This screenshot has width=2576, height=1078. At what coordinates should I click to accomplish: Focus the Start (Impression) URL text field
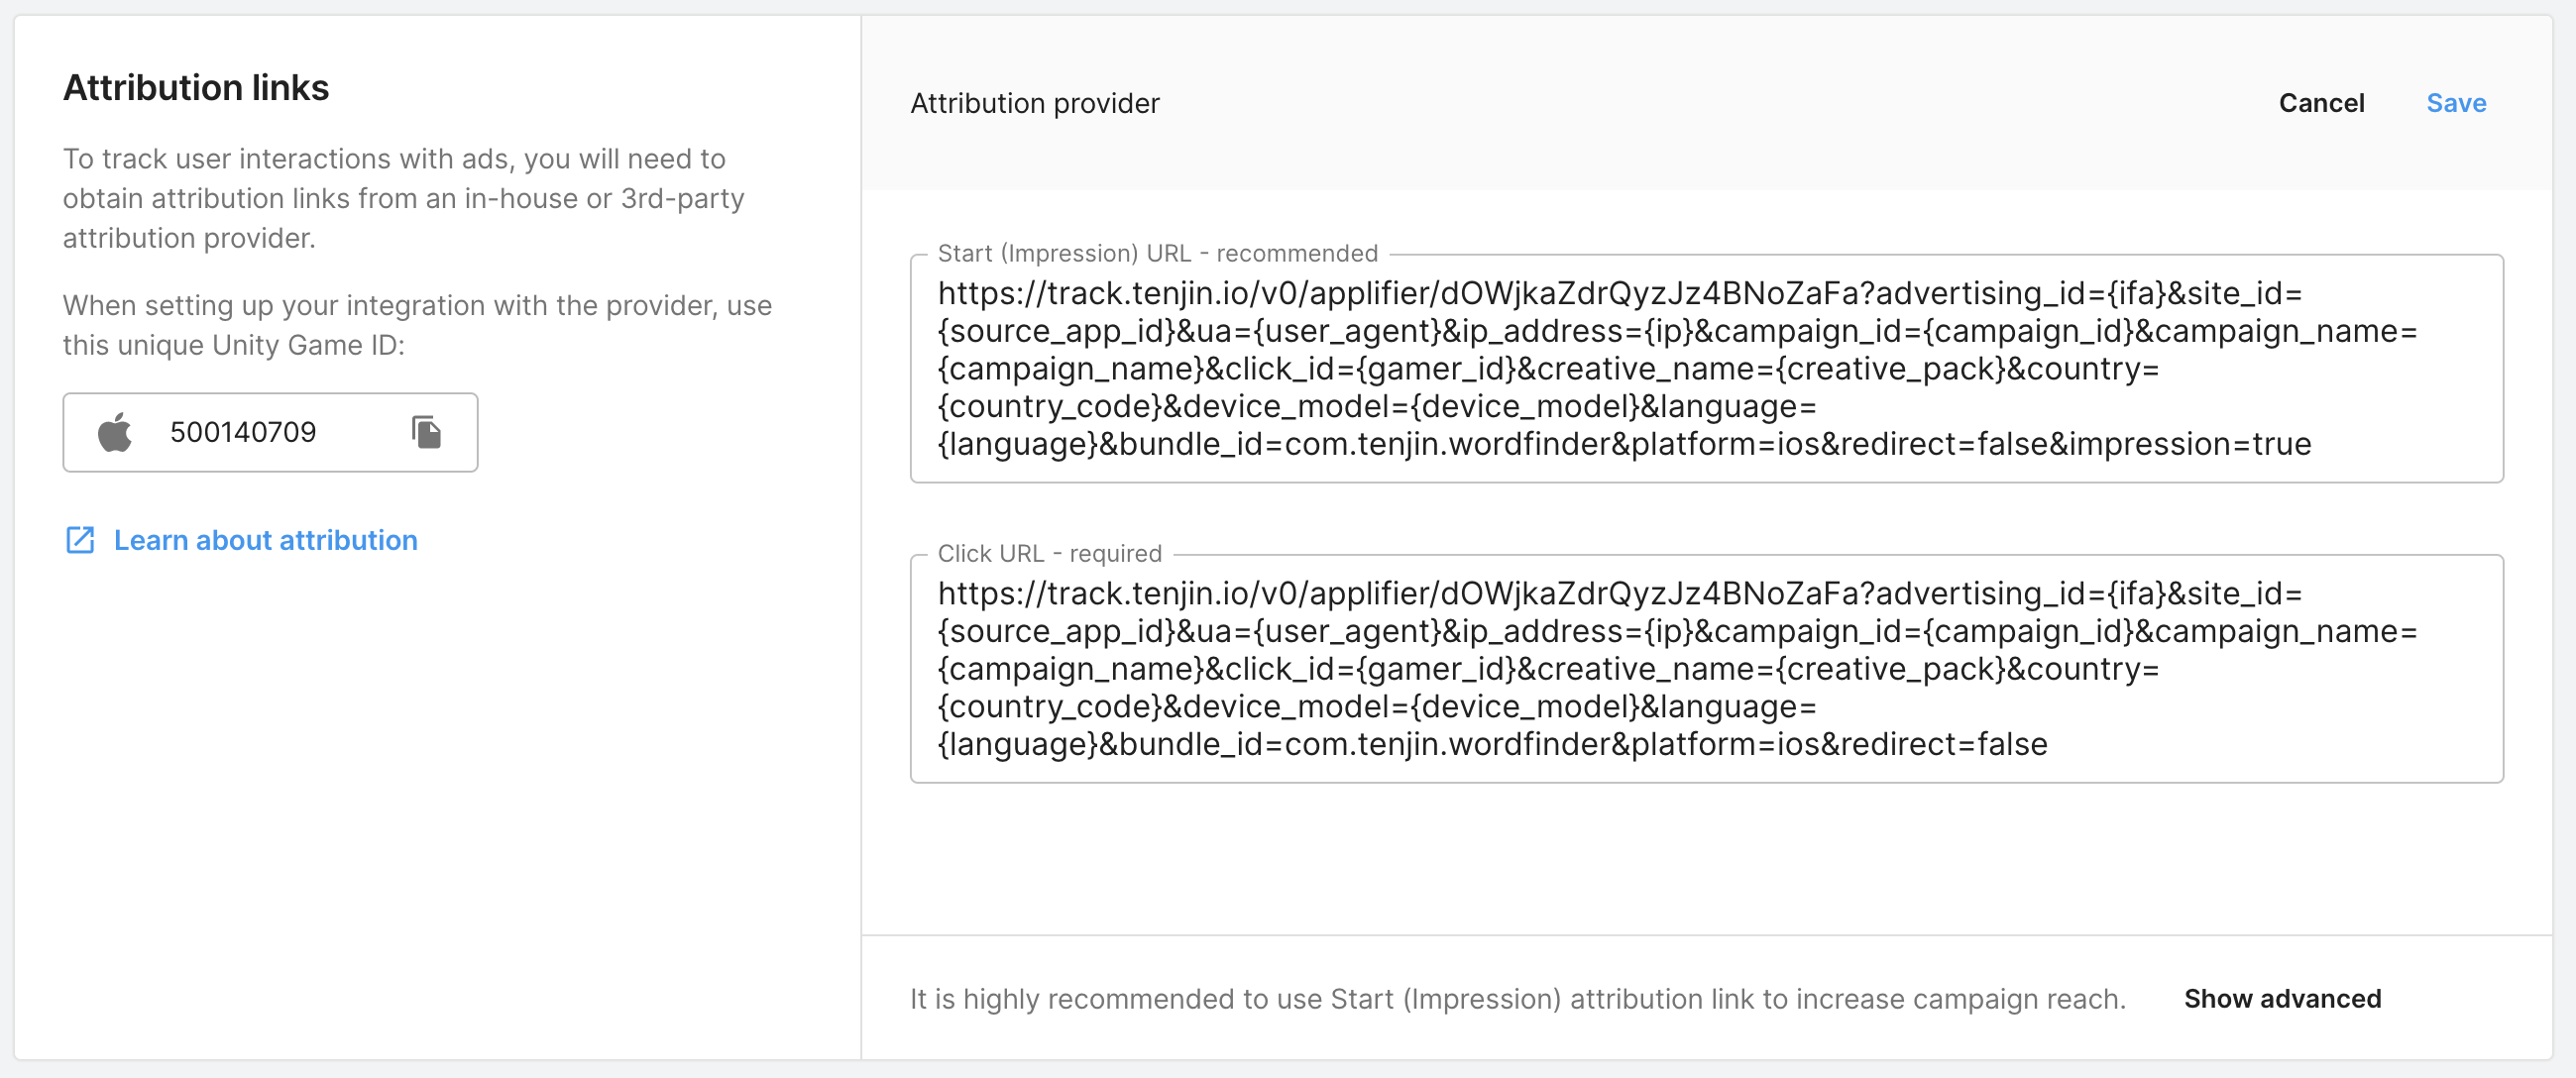point(1706,368)
